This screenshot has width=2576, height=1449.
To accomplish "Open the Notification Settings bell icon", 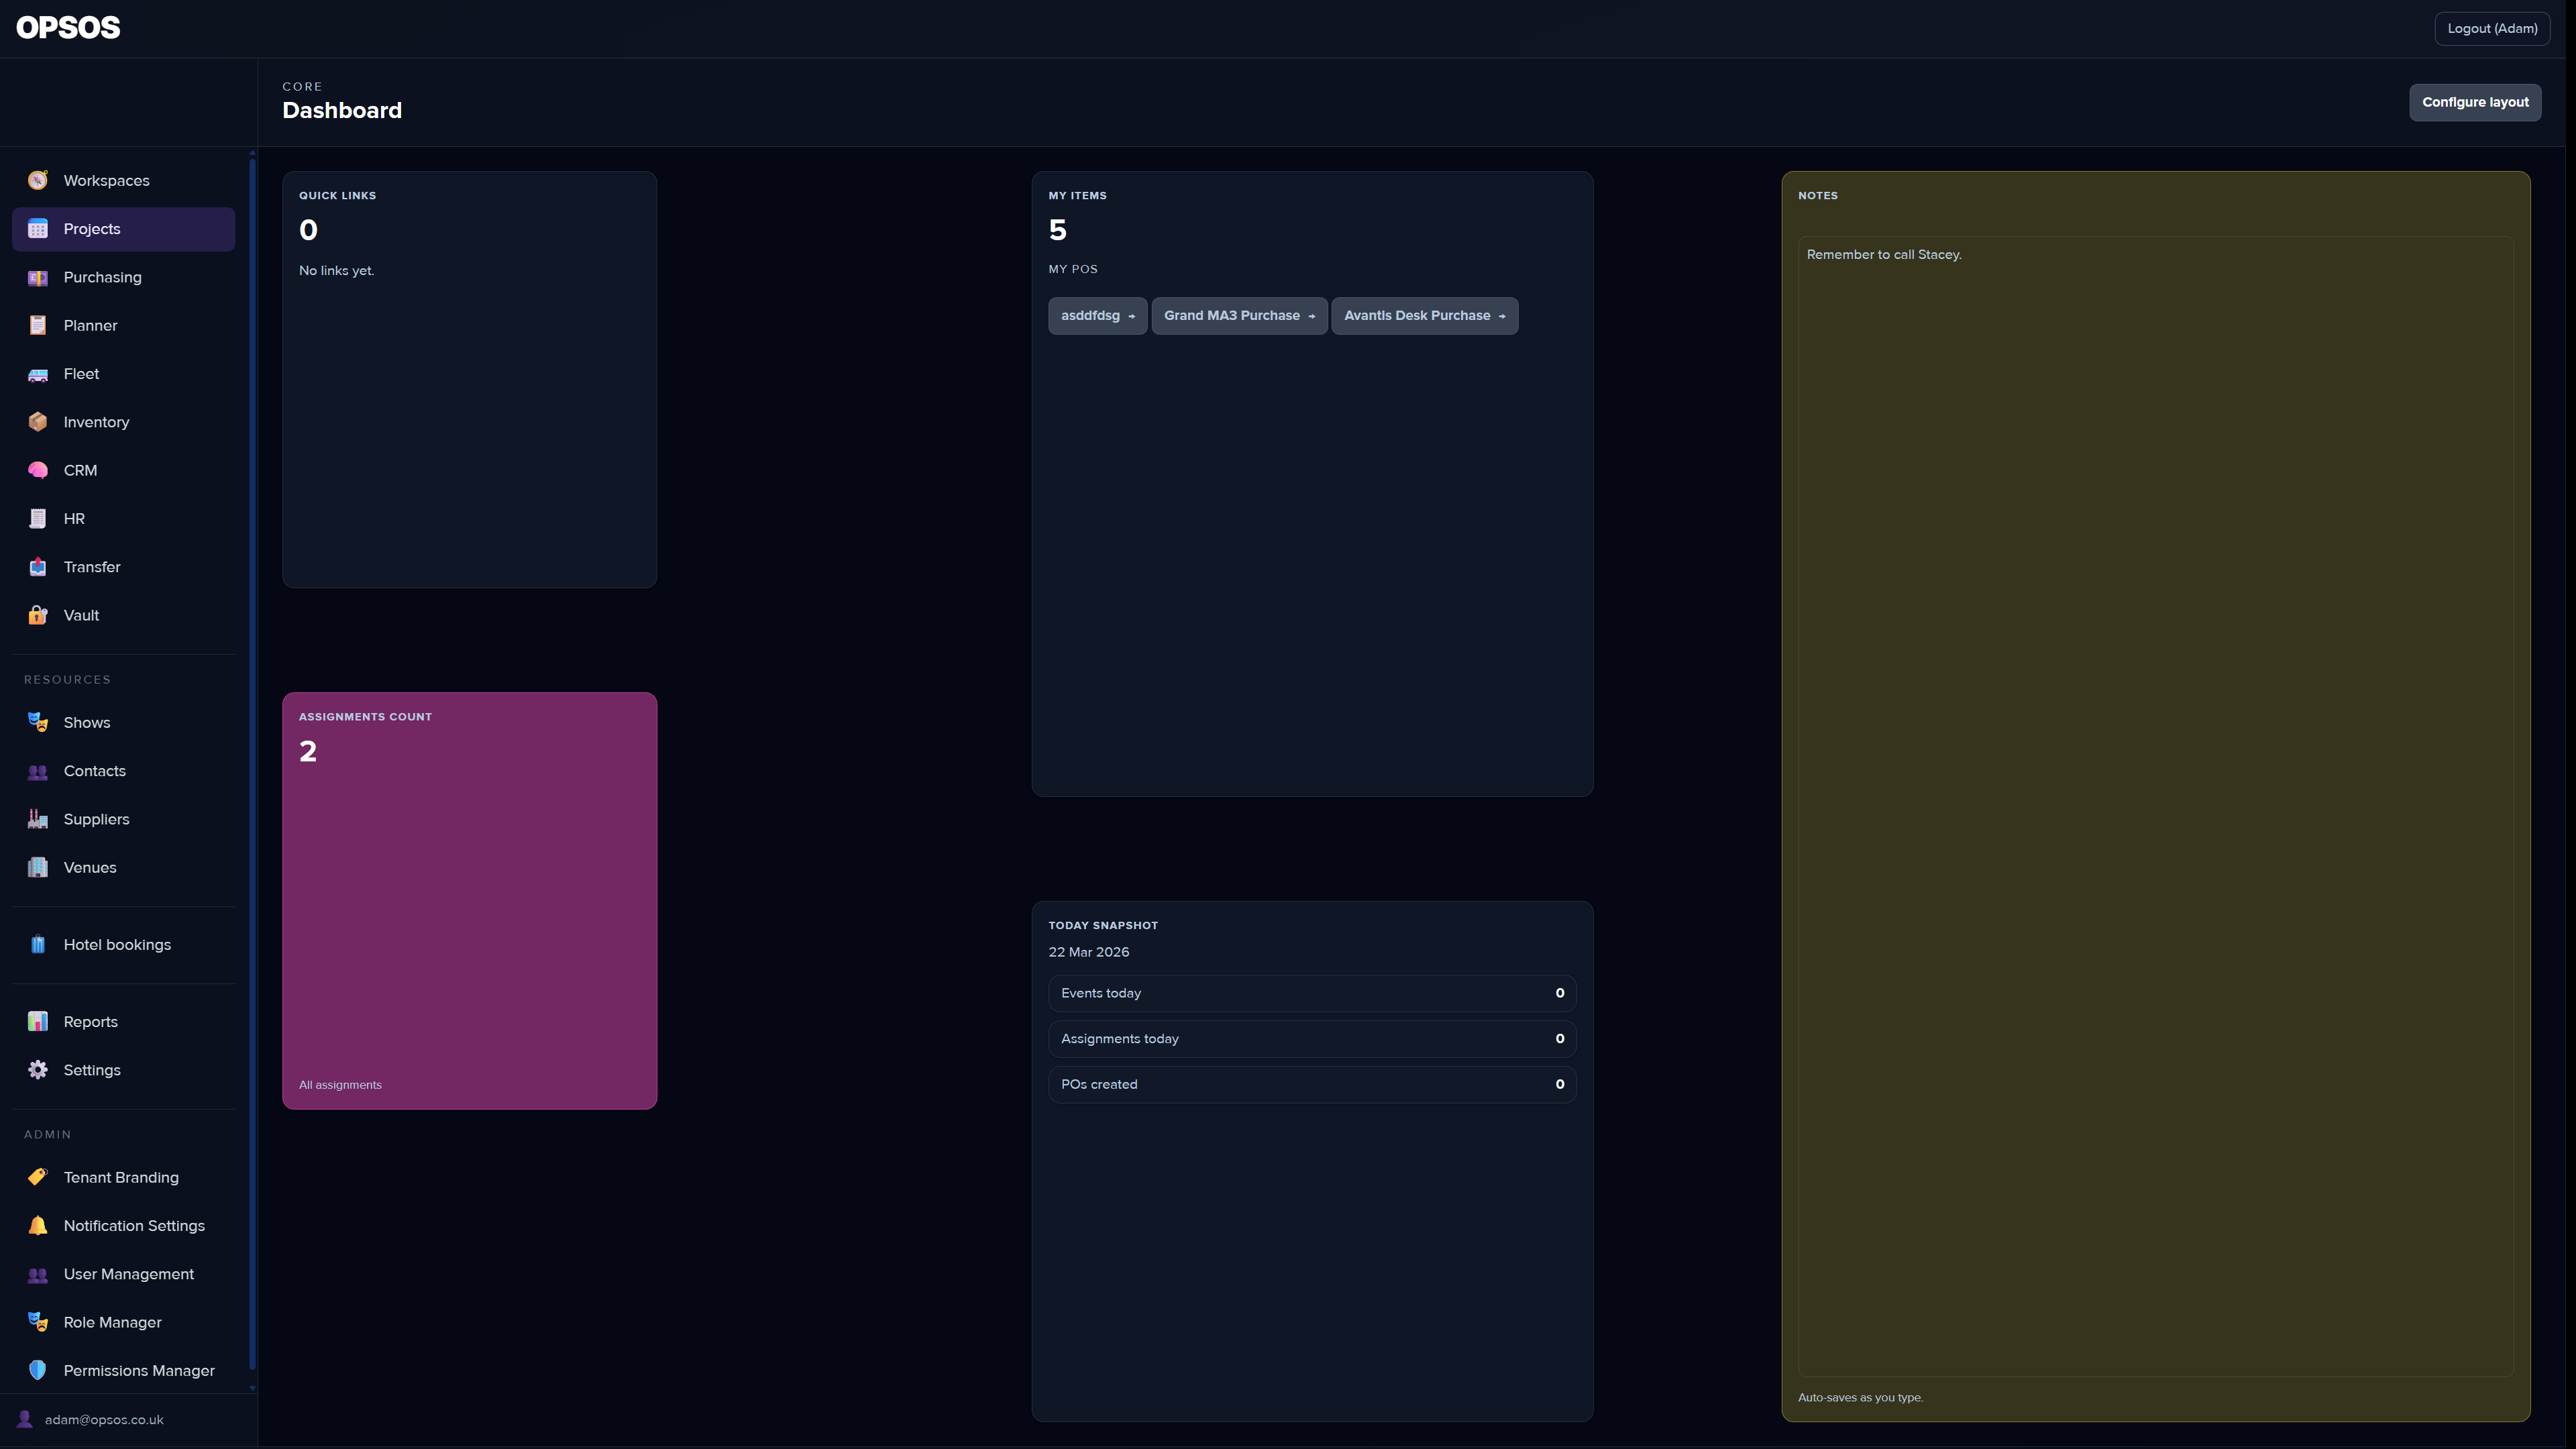I will [x=37, y=1225].
